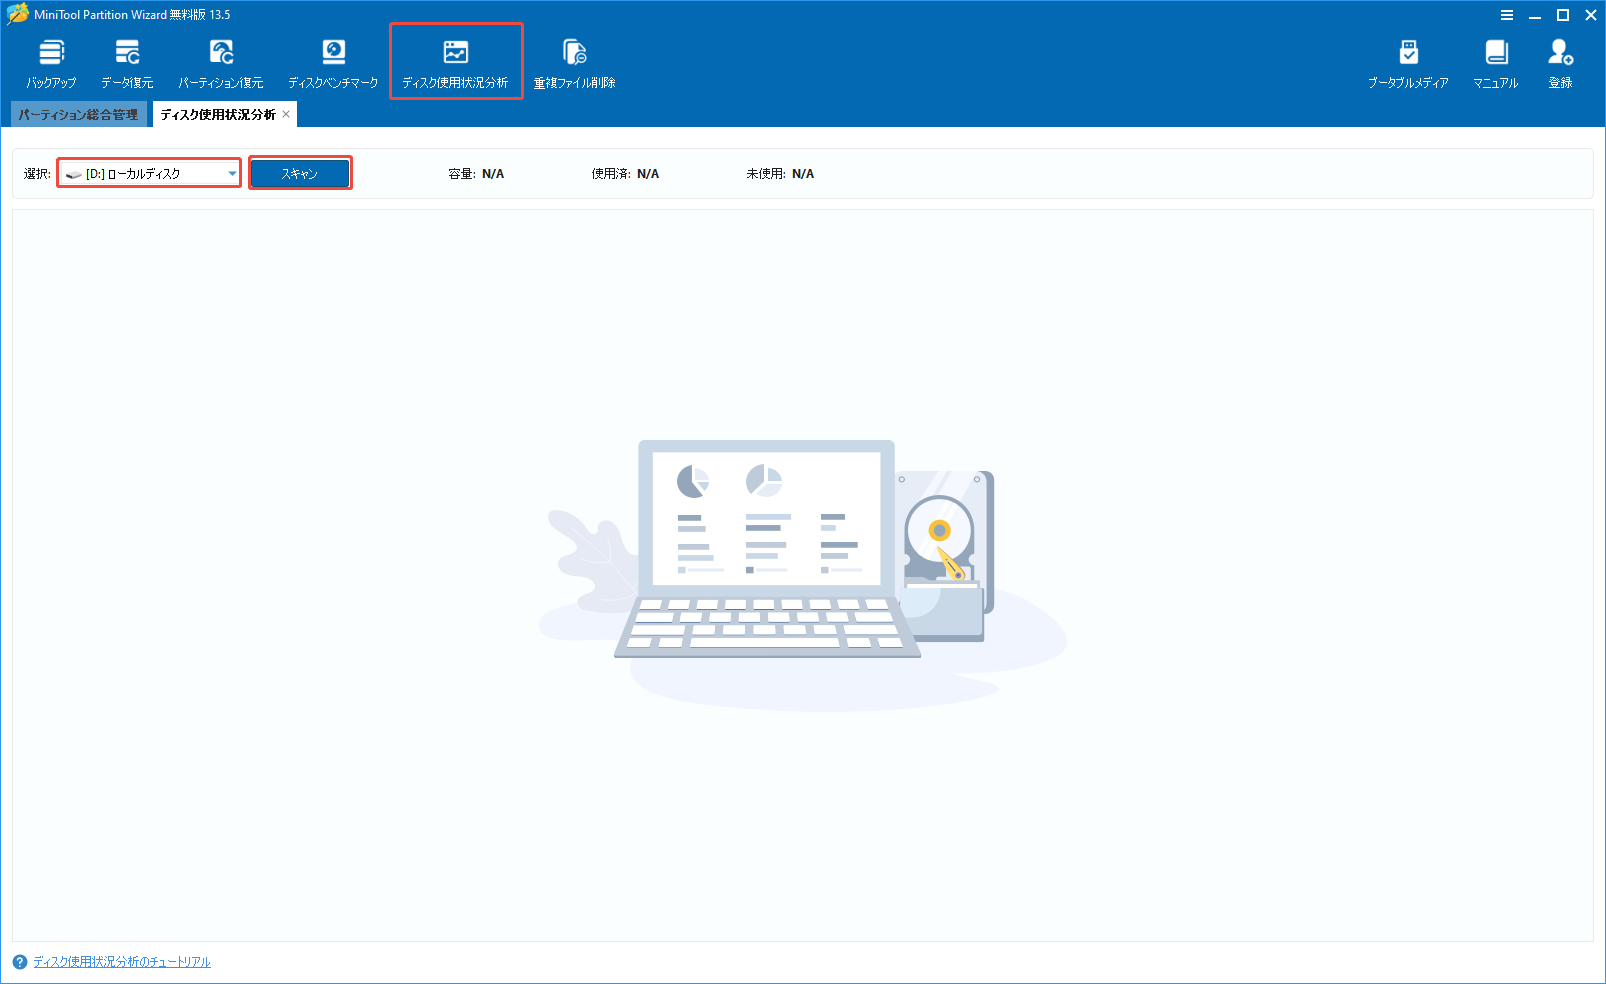Click the スキャン button

(299, 172)
